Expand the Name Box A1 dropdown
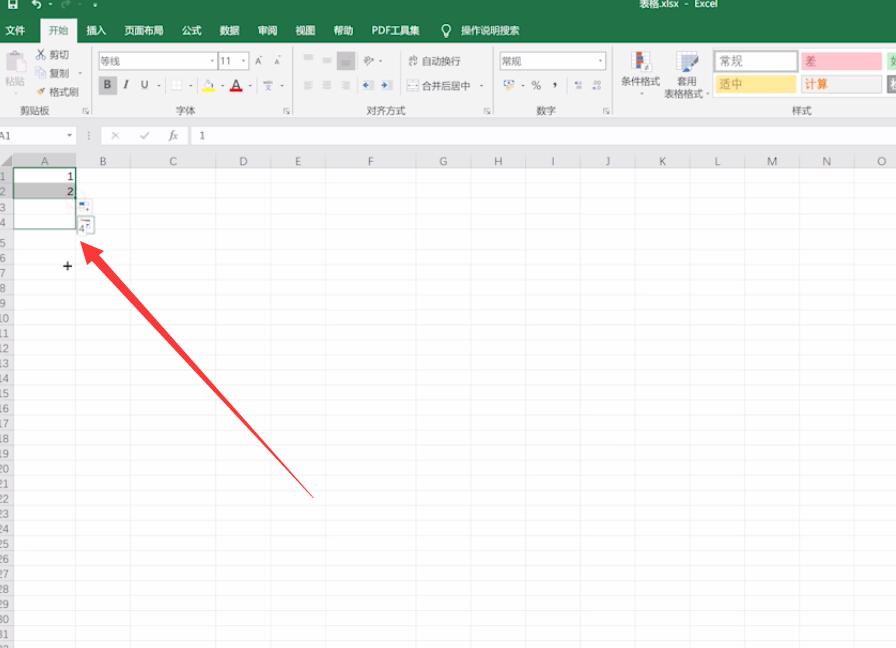 pos(70,135)
